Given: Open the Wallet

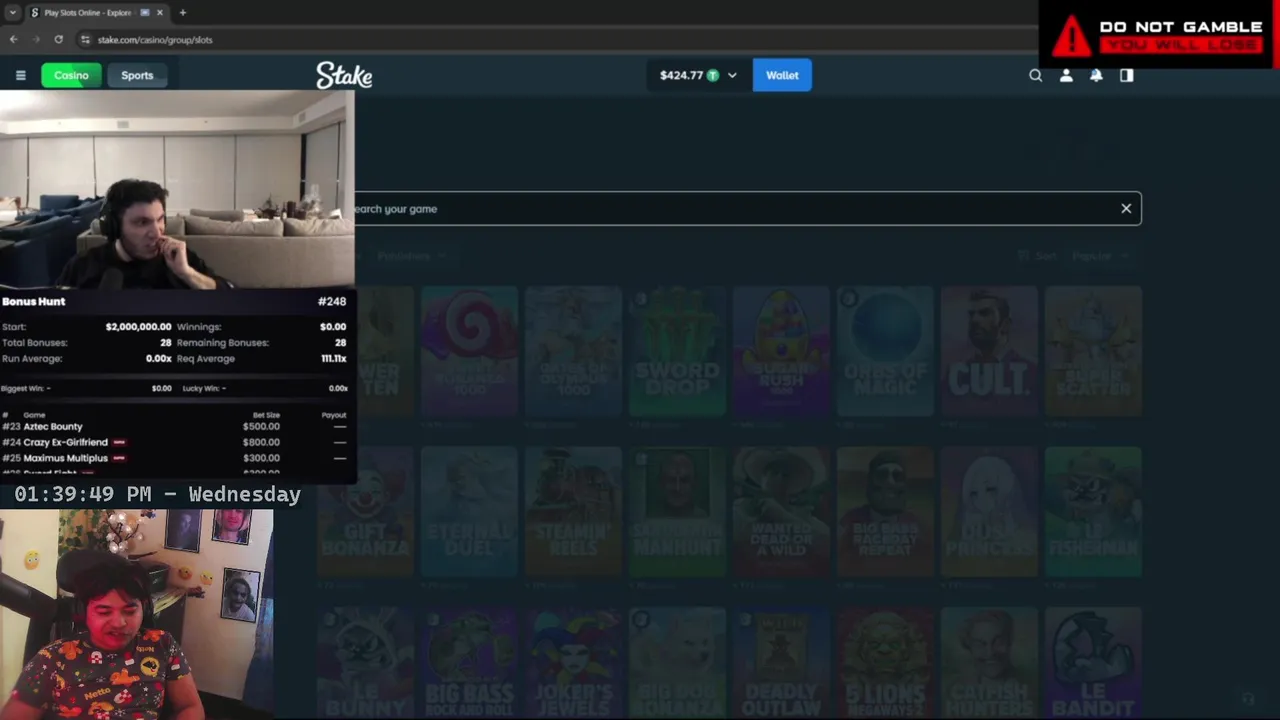Looking at the screenshot, I should pyautogui.click(x=782, y=75).
